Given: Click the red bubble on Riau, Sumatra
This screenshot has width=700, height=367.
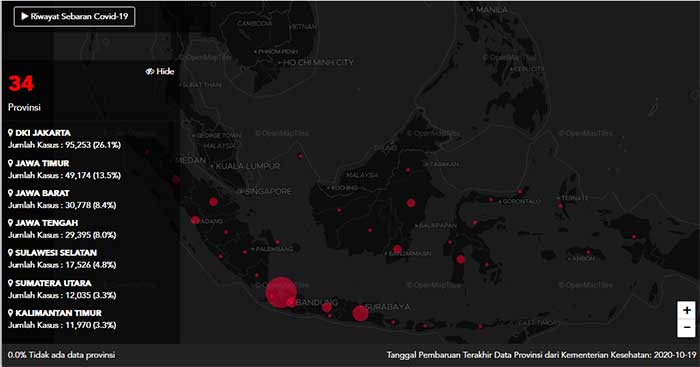Looking at the screenshot, I should (213, 202).
